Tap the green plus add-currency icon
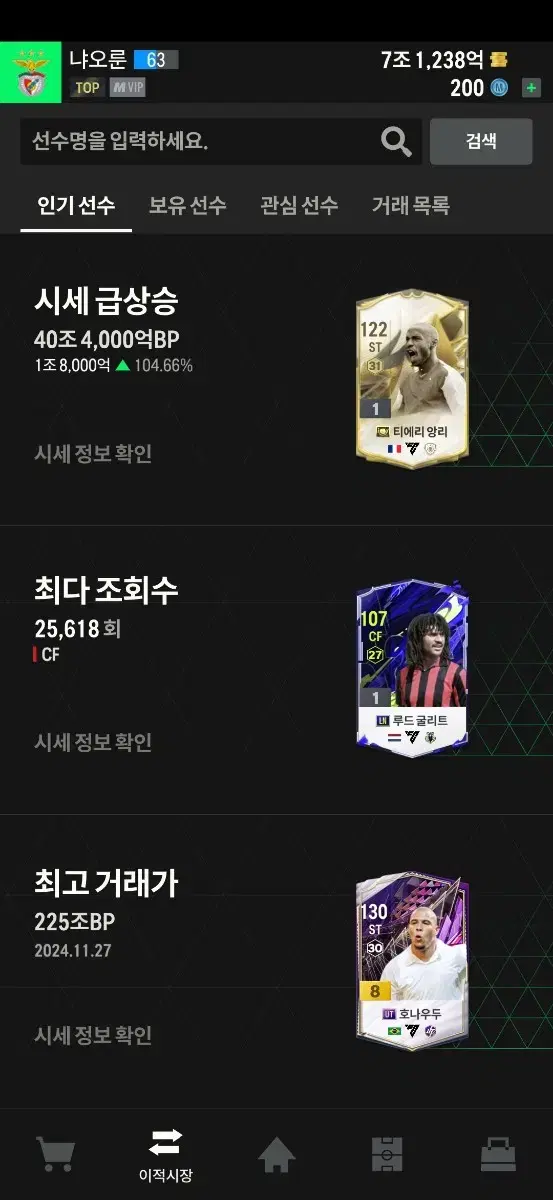The image size is (553, 1200). point(531,88)
